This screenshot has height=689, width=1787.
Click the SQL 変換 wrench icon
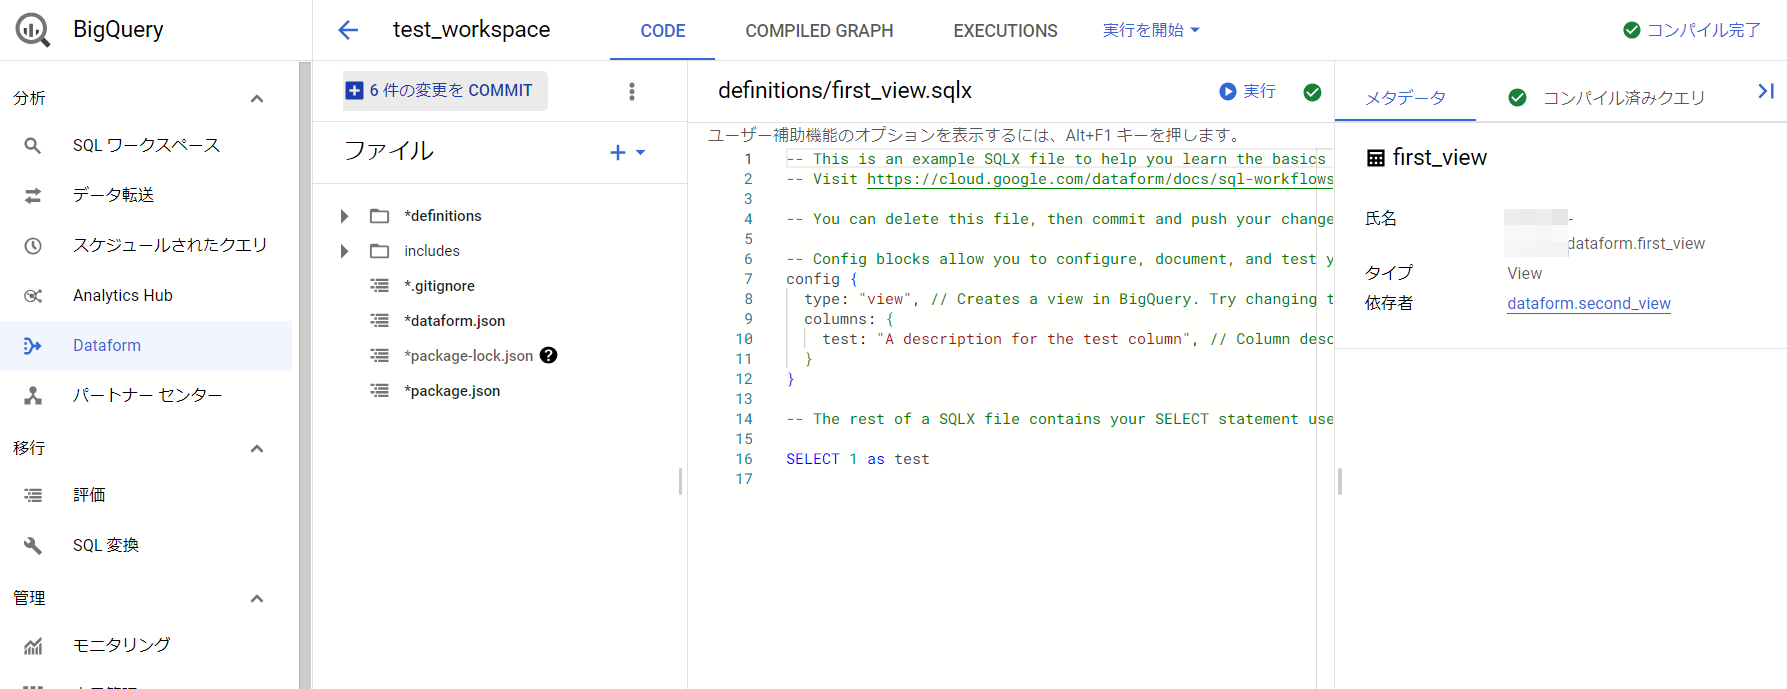click(x=33, y=545)
